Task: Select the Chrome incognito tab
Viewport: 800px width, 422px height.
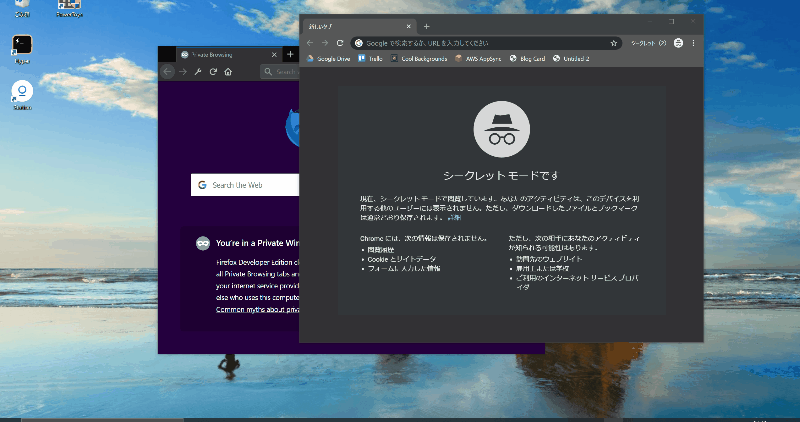Action: 359,27
